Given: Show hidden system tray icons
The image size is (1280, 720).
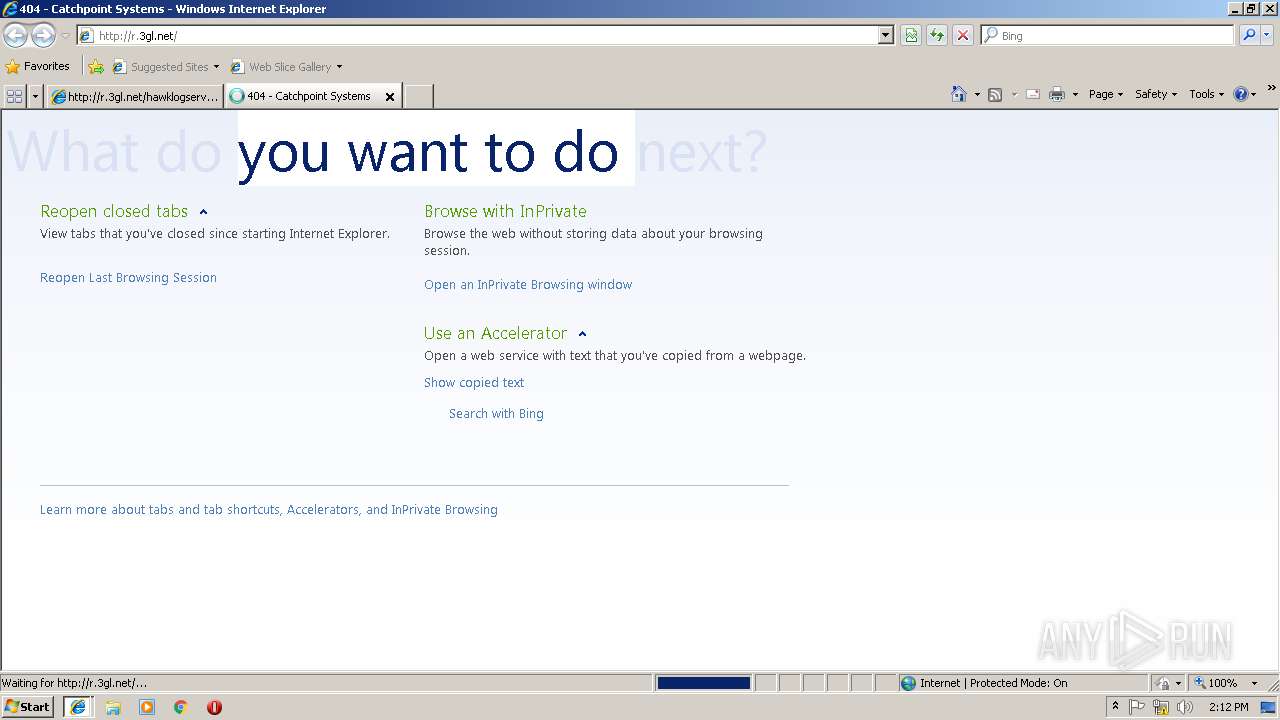Looking at the screenshot, I should (1115, 707).
